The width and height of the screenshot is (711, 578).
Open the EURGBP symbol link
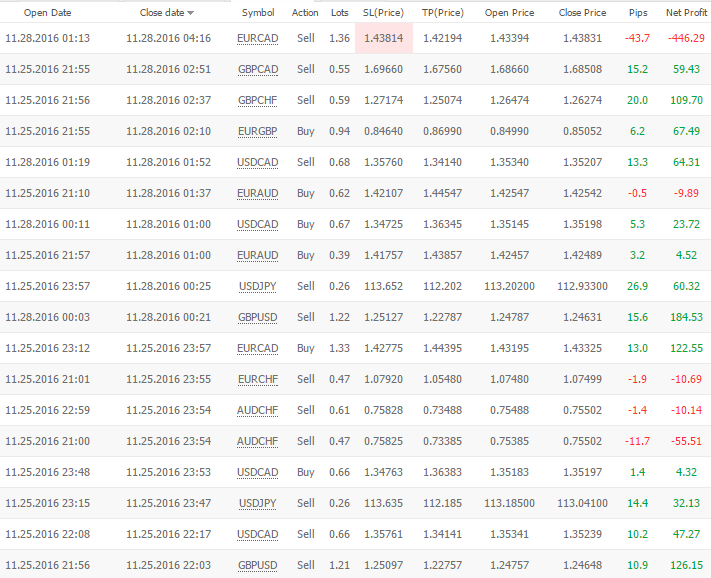point(258,131)
